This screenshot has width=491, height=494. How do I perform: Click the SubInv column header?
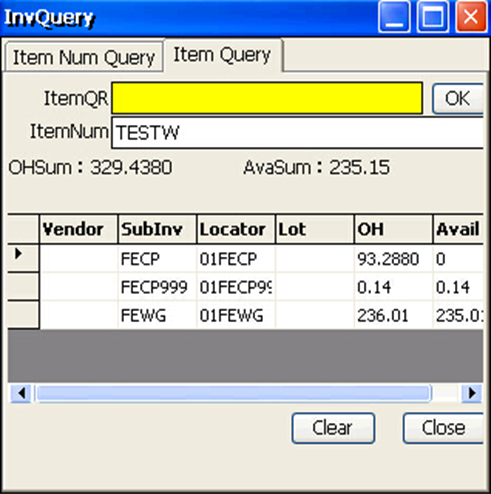(x=157, y=229)
